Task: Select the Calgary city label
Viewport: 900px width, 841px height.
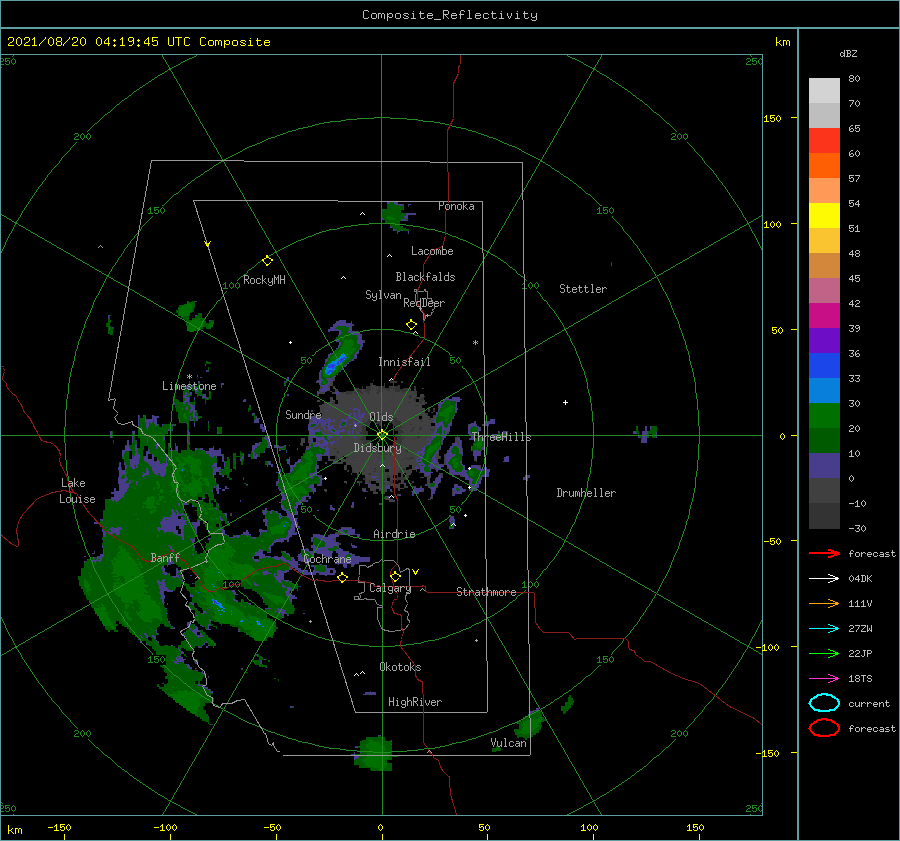Action: point(390,588)
